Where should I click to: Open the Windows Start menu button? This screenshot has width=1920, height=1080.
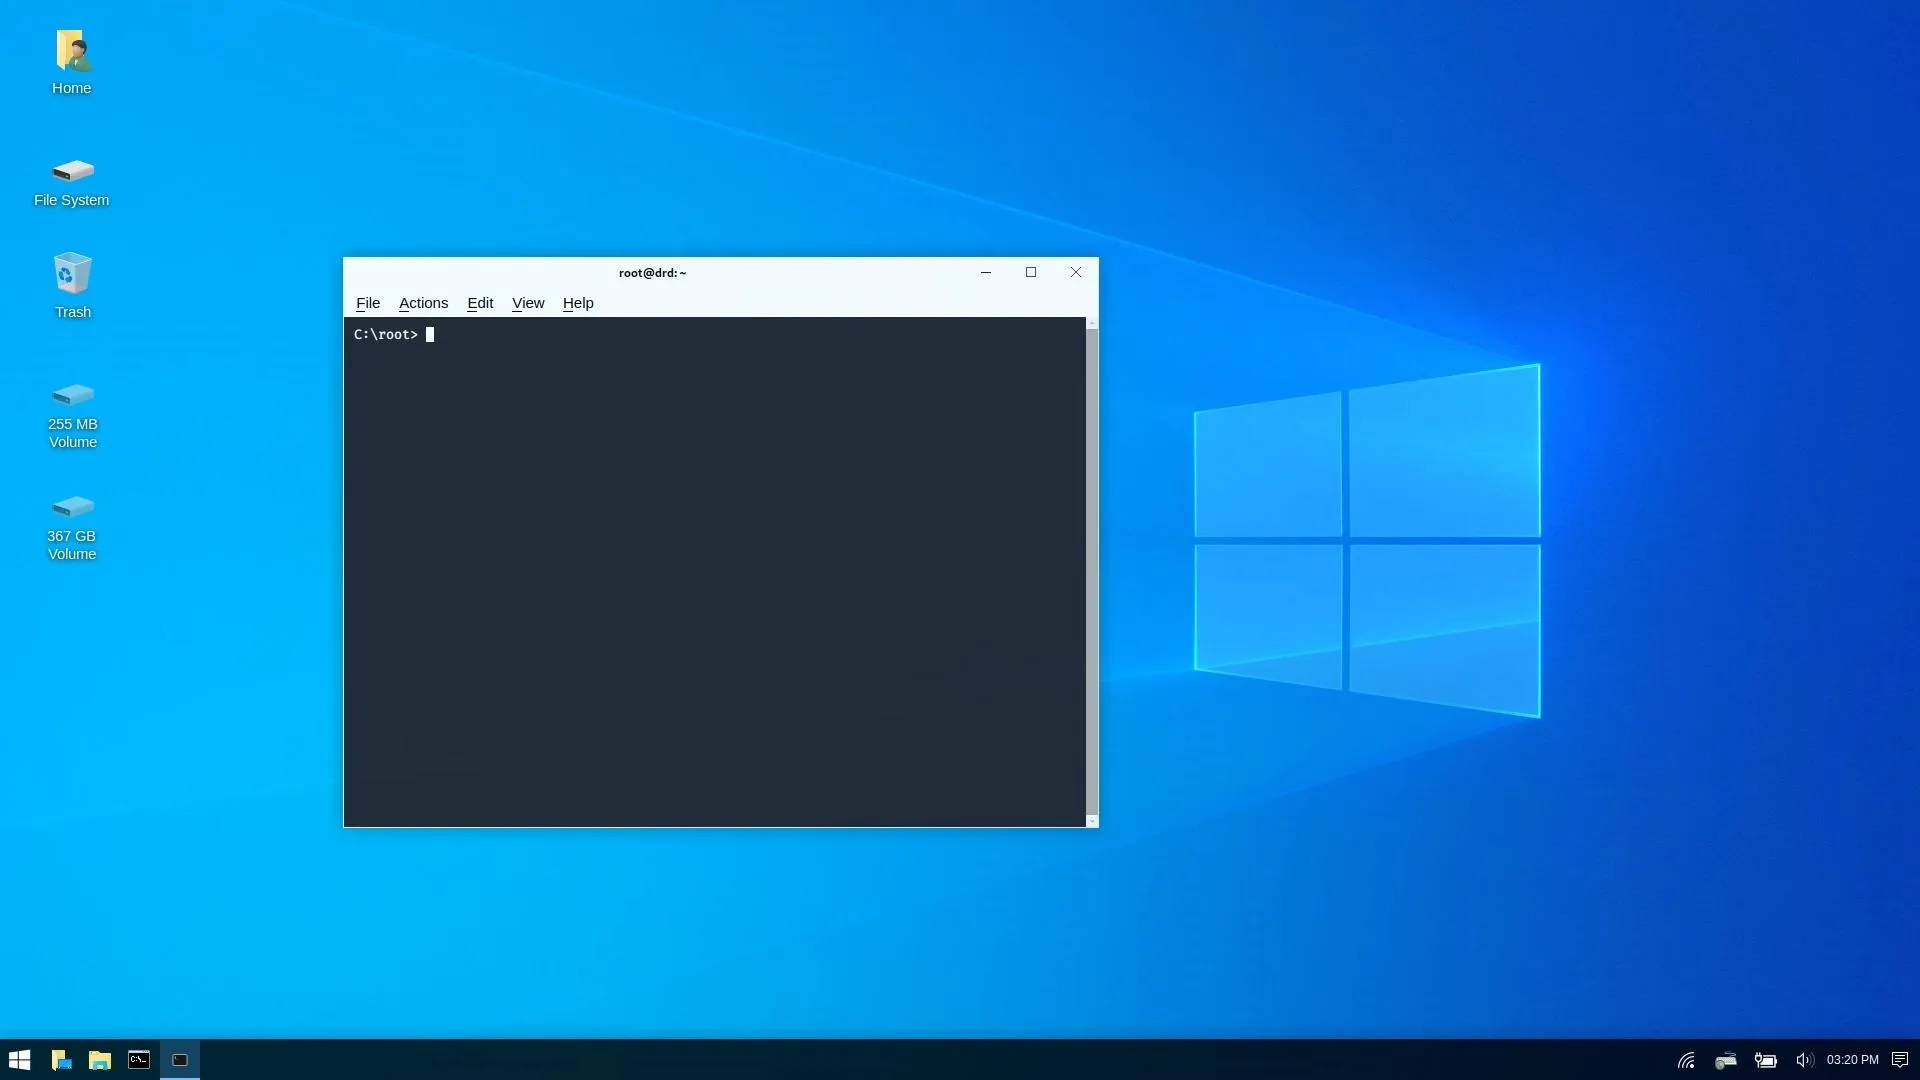[x=19, y=1060]
